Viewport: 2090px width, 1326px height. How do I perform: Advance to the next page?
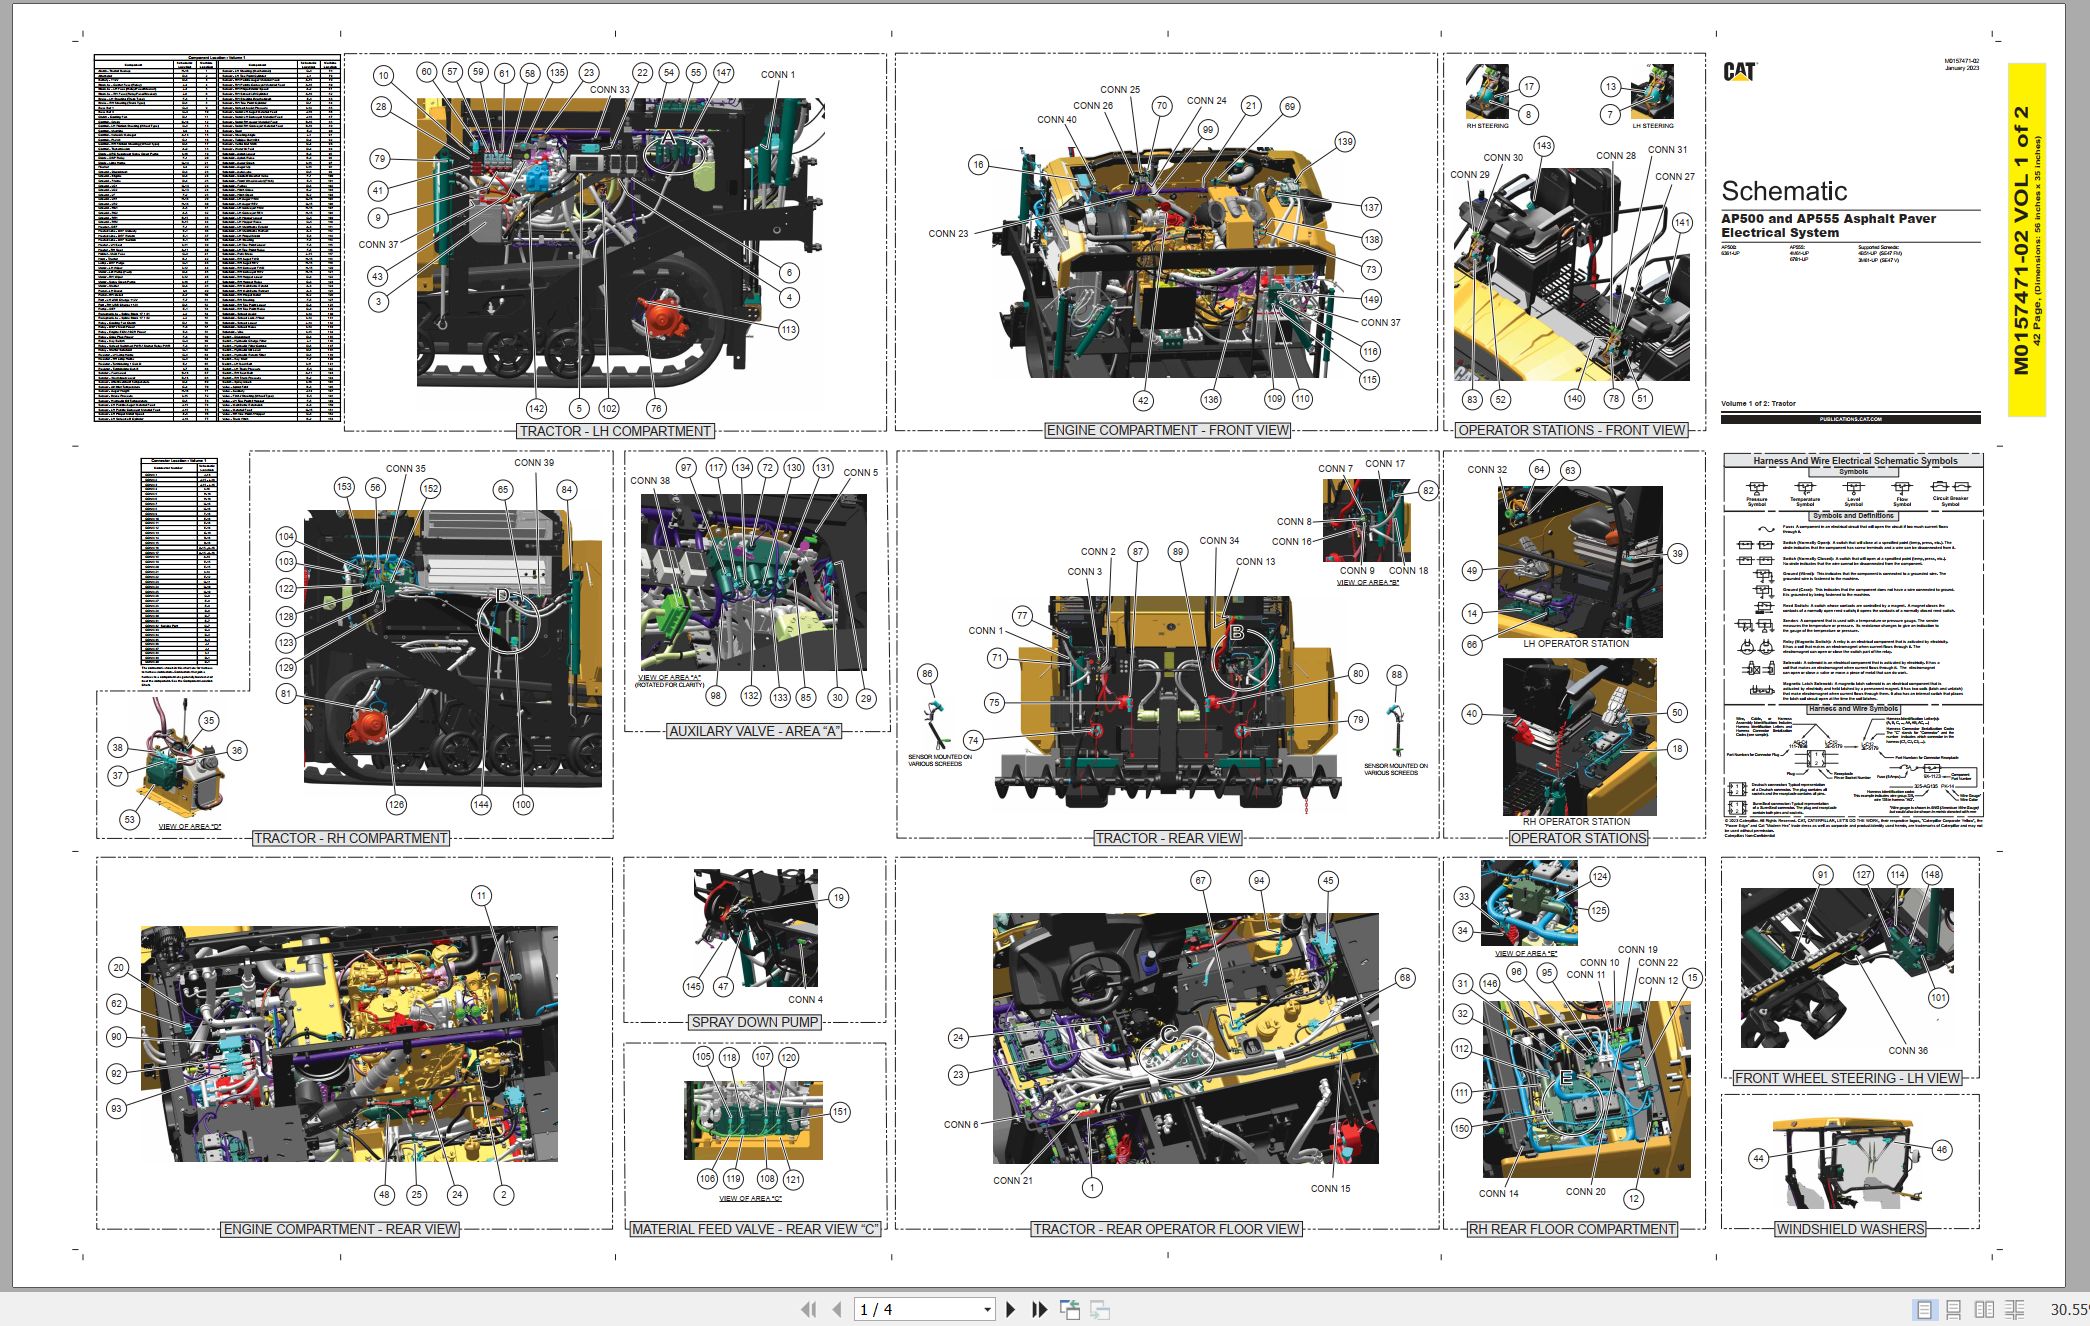1011,1309
